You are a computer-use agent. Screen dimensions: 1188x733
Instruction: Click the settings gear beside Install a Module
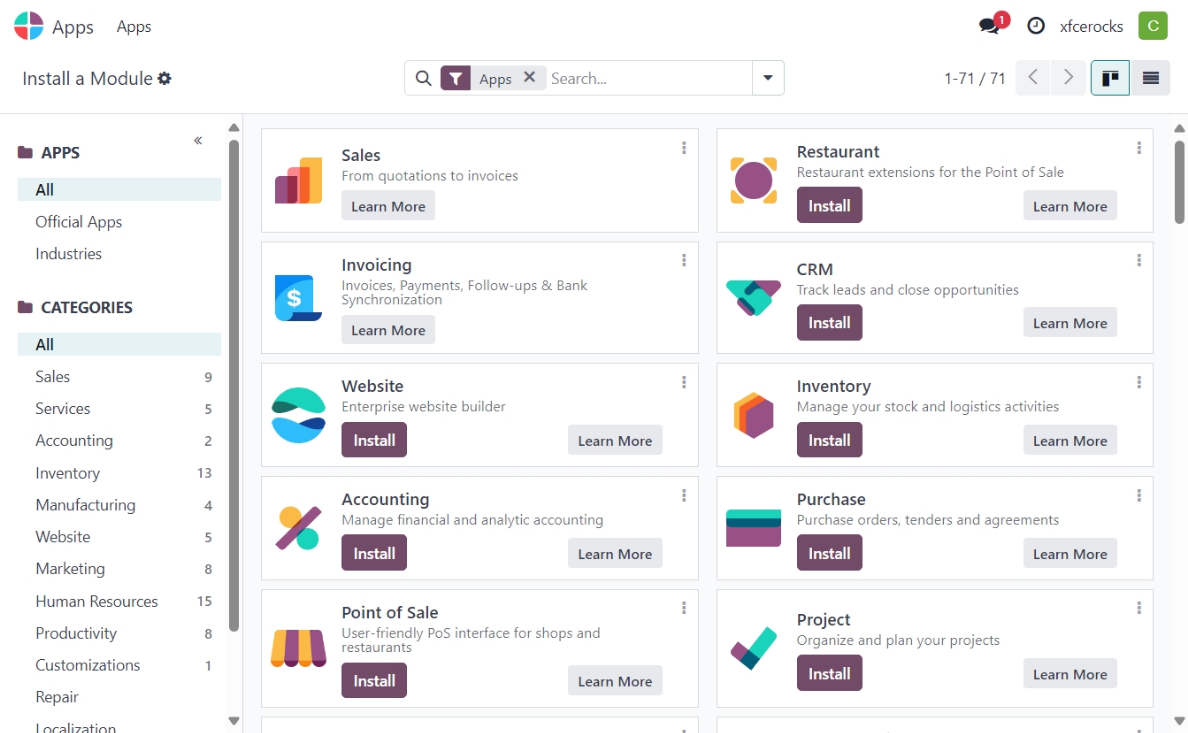click(165, 78)
